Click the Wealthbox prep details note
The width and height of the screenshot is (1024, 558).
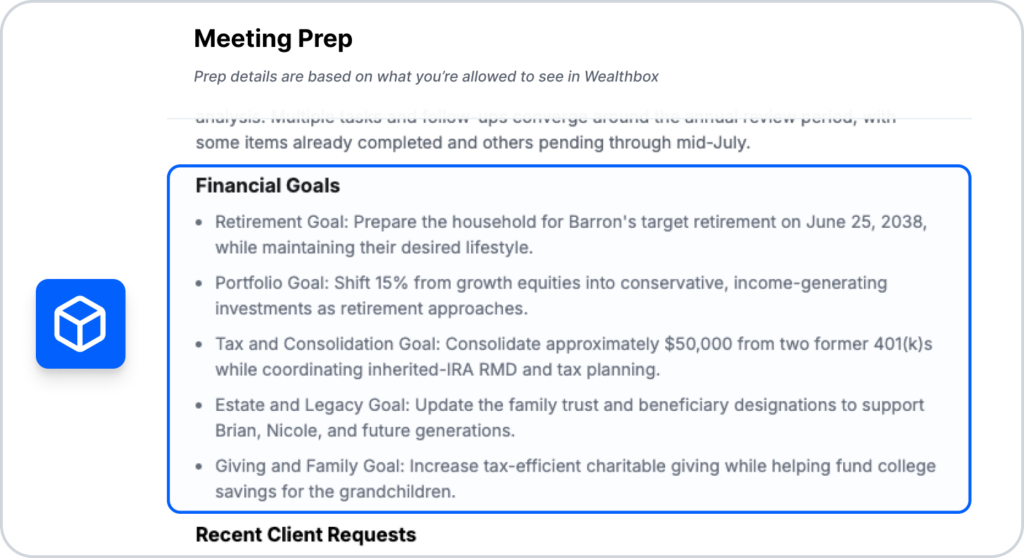426,76
